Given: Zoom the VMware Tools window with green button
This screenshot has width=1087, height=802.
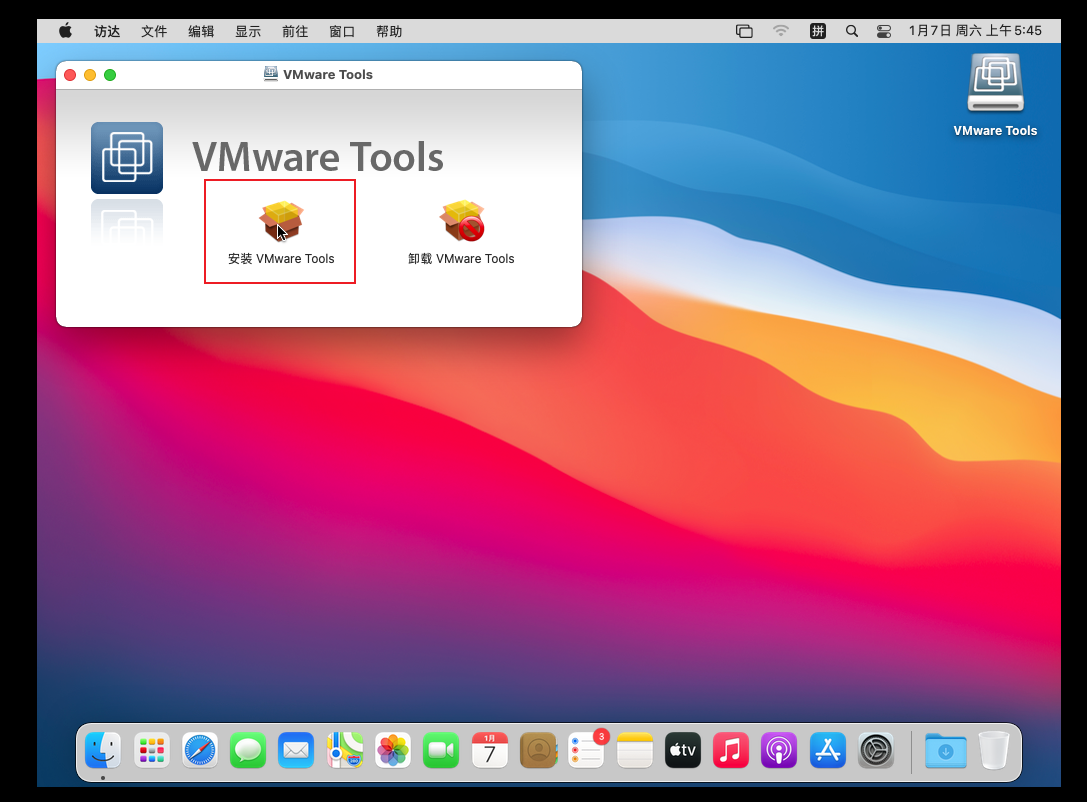Looking at the screenshot, I should [x=110, y=75].
